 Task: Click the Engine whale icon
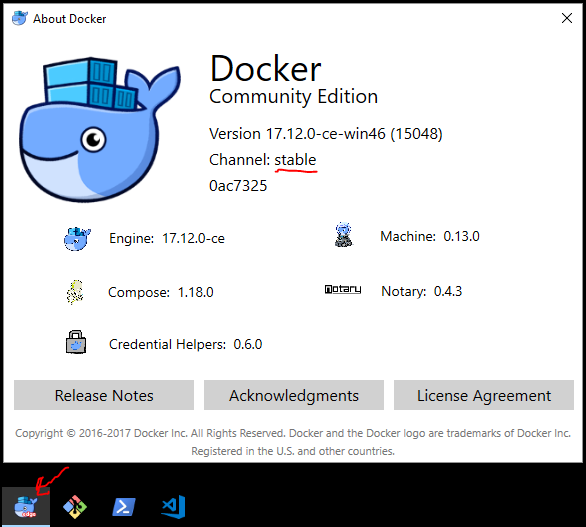77,238
